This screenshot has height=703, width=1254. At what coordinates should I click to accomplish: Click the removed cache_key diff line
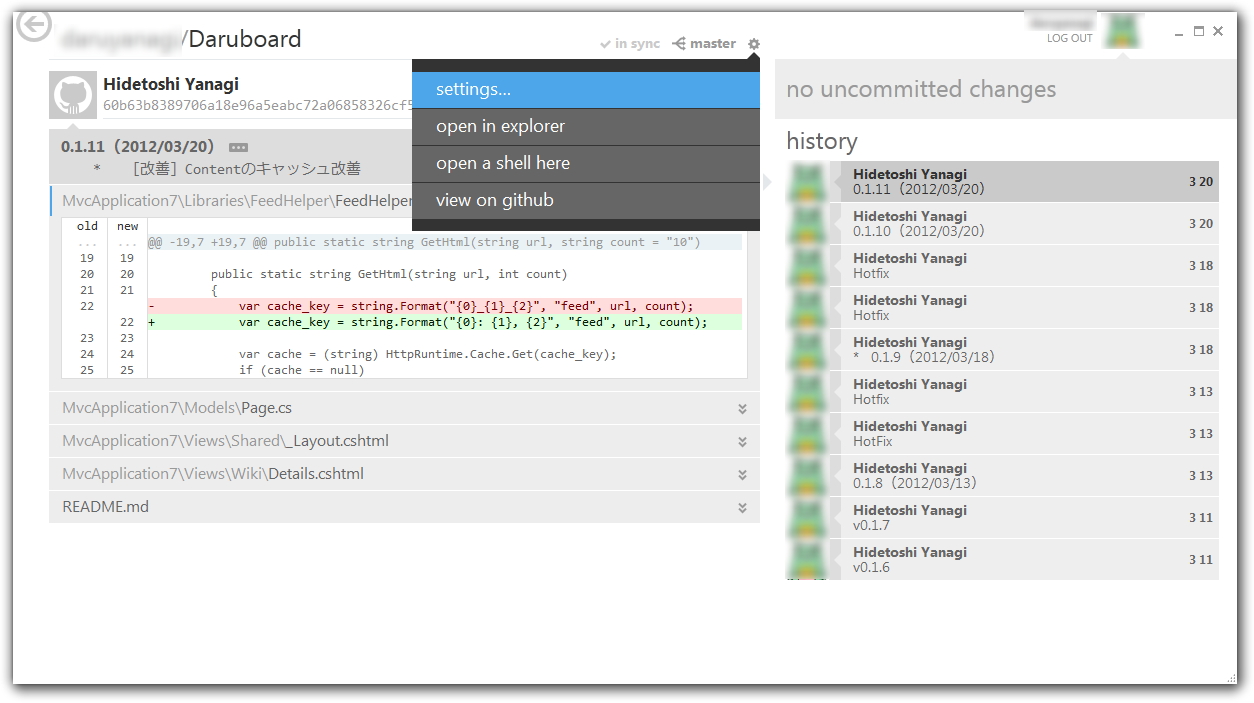[445, 306]
